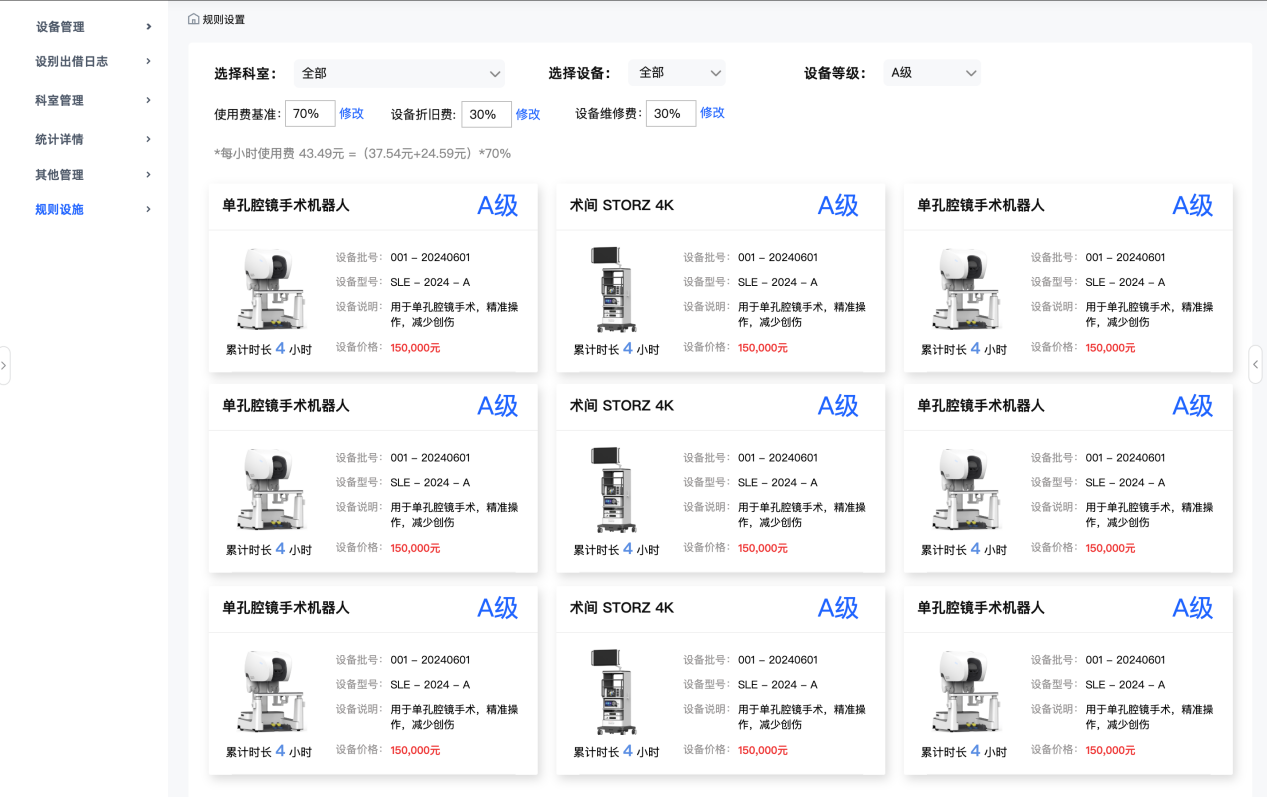Screen dimensions: 1267x797
Task: Click the 其他管理 chevron arrow
Action: pos(148,175)
